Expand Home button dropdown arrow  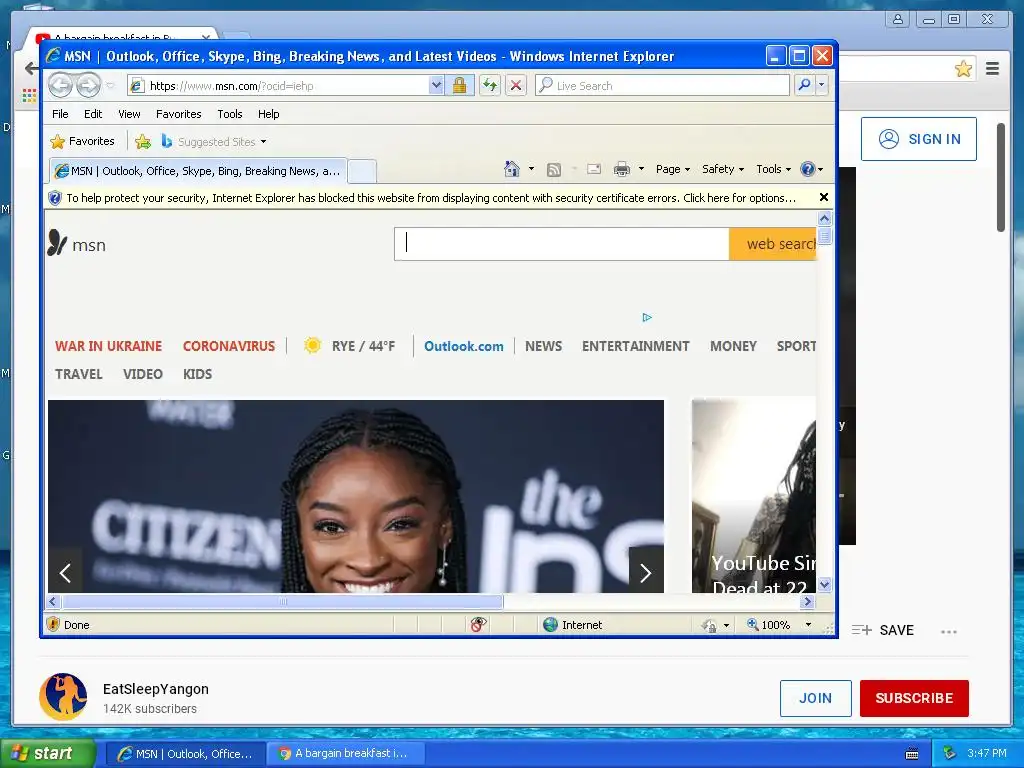click(532, 169)
